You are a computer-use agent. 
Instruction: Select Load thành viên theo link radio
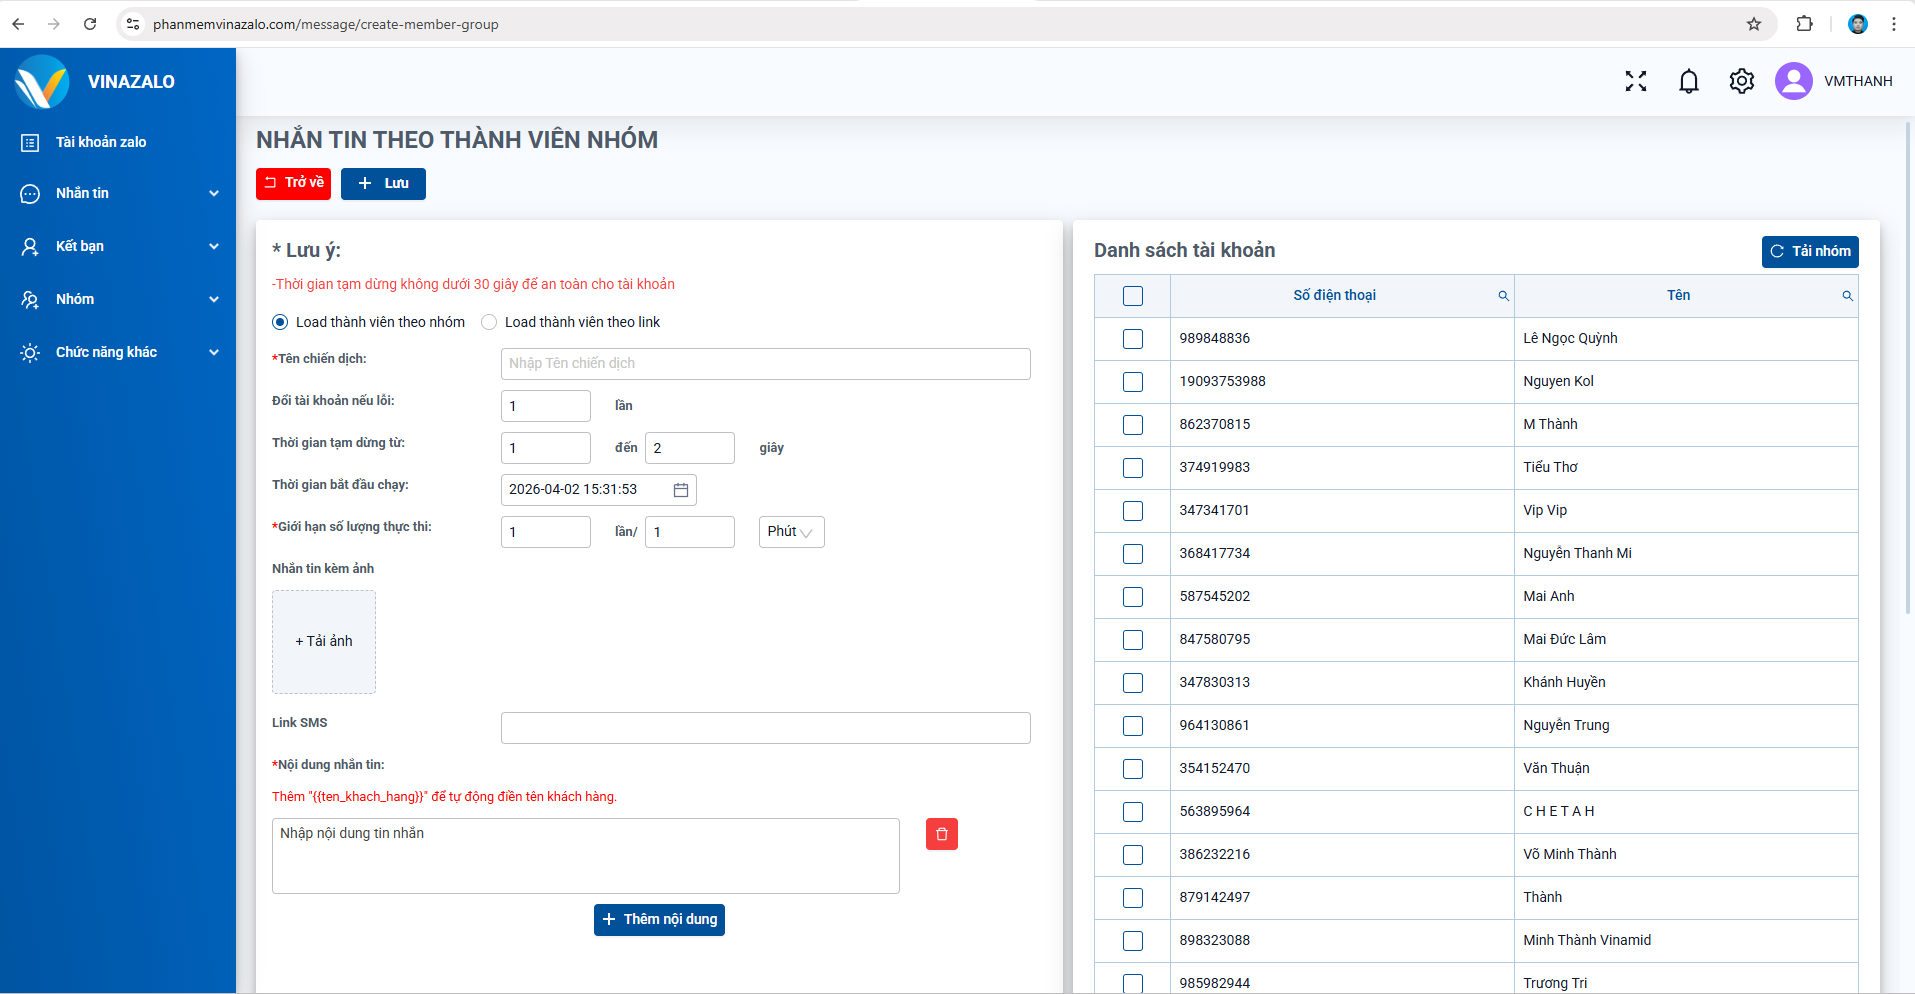pos(489,322)
